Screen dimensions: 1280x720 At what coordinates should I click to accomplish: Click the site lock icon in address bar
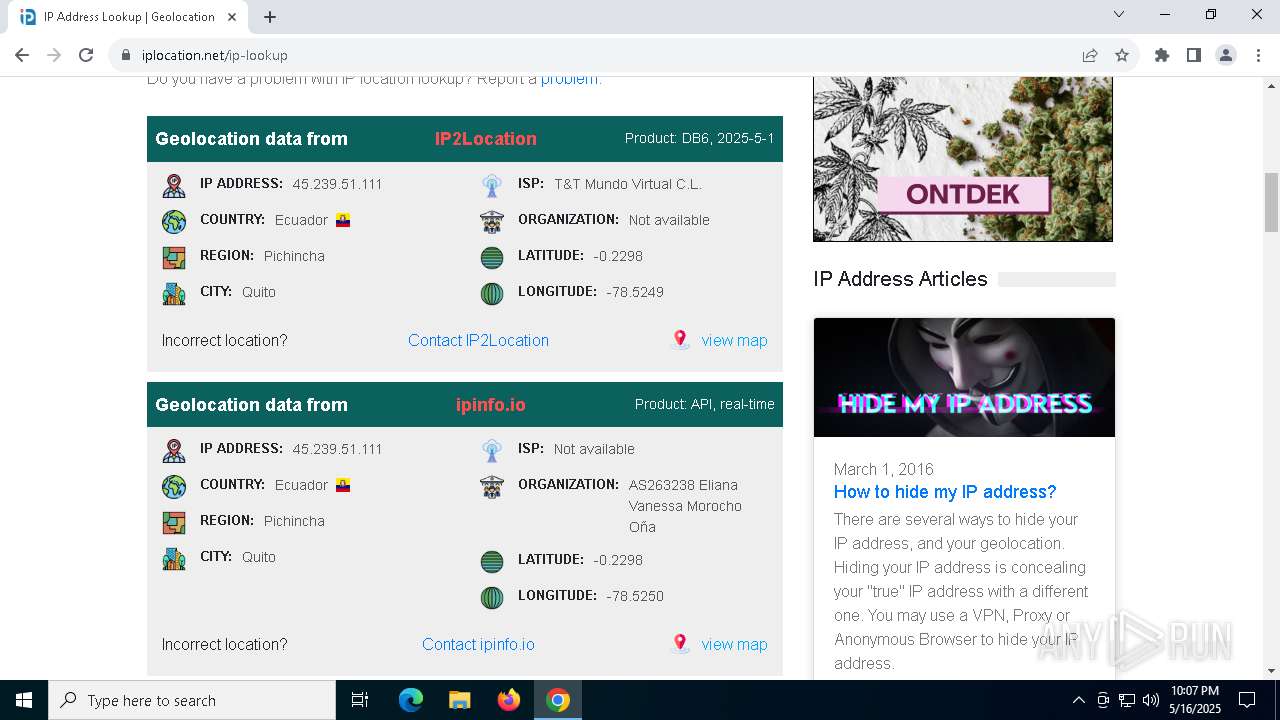point(126,55)
